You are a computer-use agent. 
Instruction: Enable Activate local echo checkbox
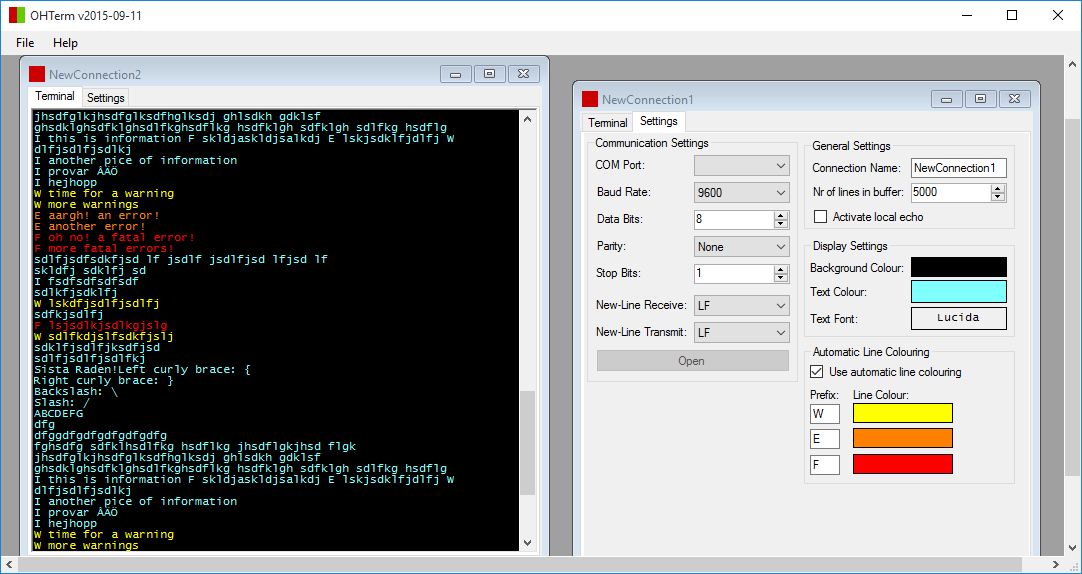(x=821, y=217)
